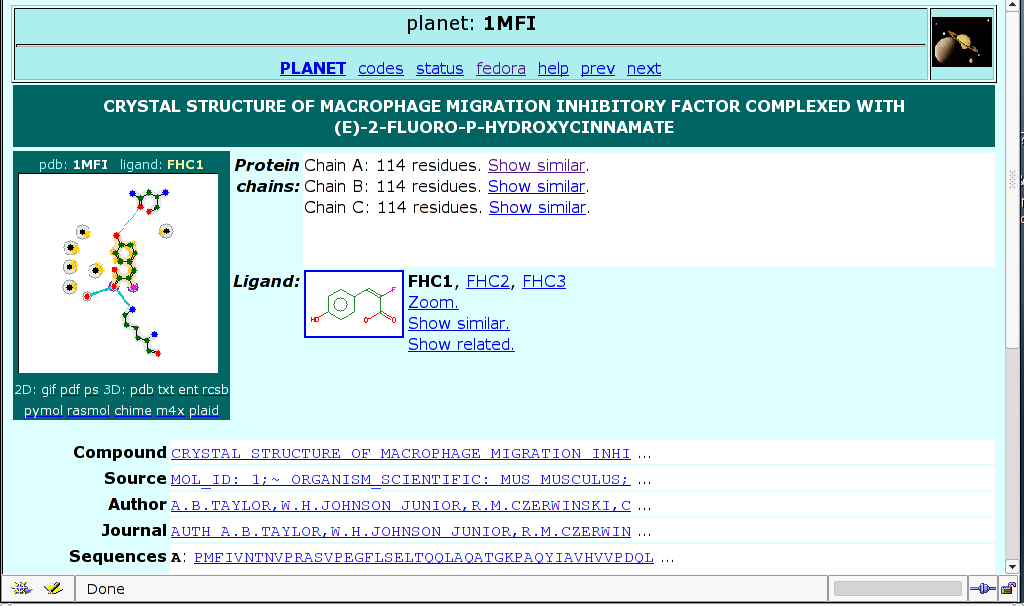
Task: Click the online/offline connection plug icon
Action: 981,589
